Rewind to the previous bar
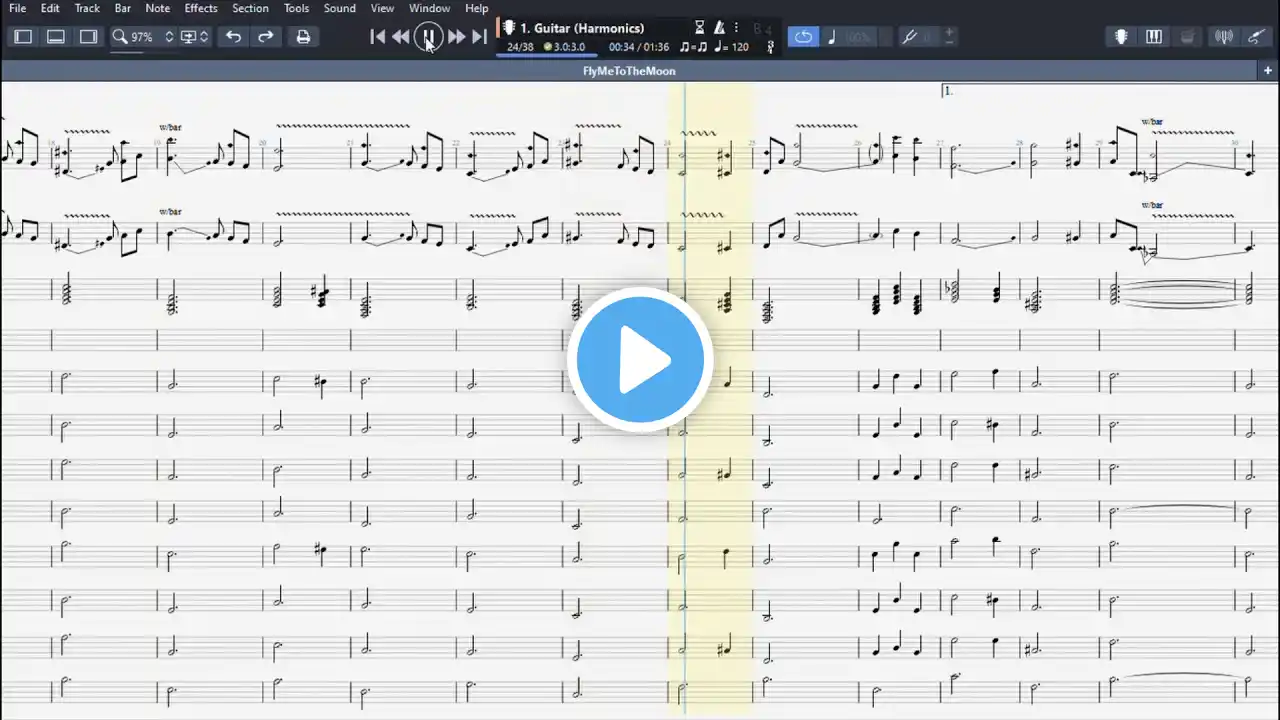The width and height of the screenshot is (1280, 720). tap(400, 37)
